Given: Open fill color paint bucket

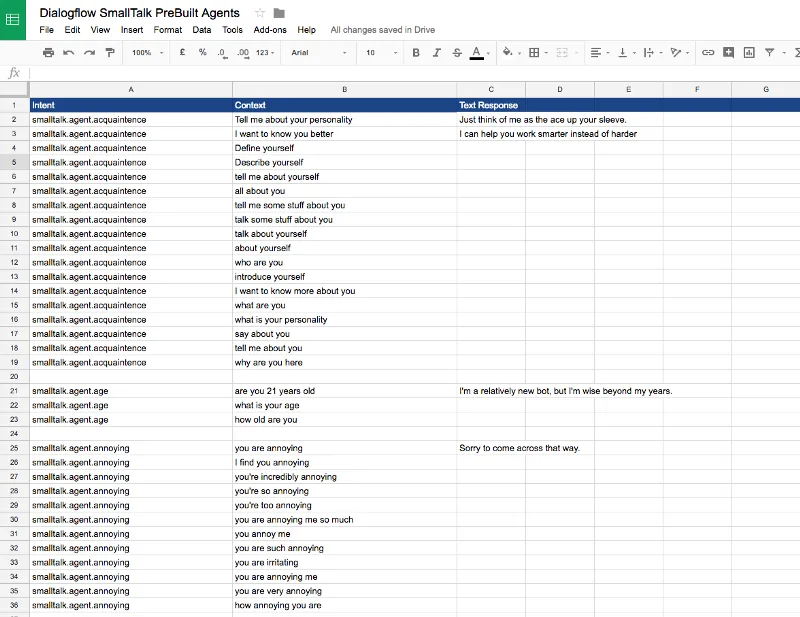Looking at the screenshot, I should tap(507, 52).
